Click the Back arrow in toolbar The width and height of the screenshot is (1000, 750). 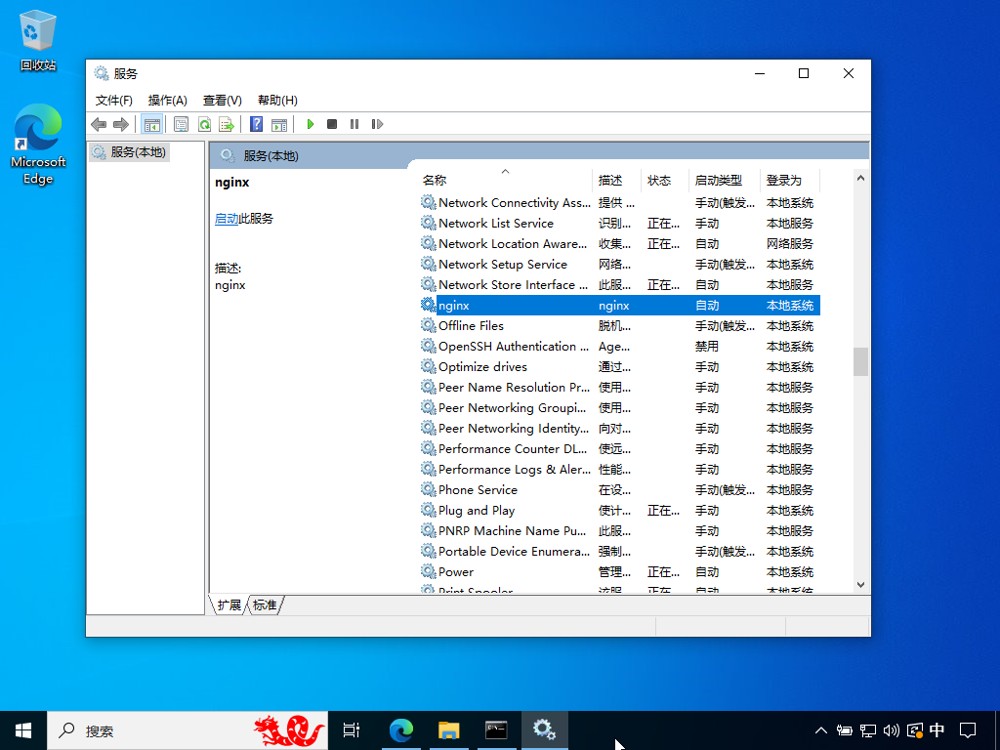(x=99, y=124)
